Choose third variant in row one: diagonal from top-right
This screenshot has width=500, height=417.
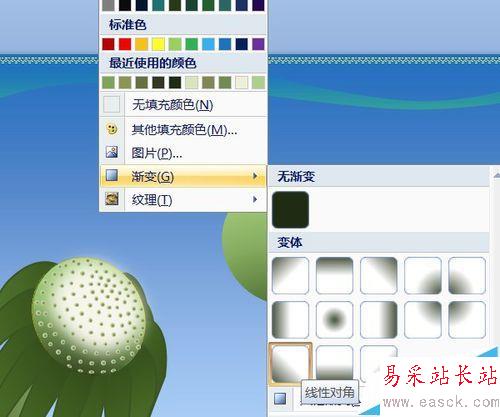[x=379, y=276]
